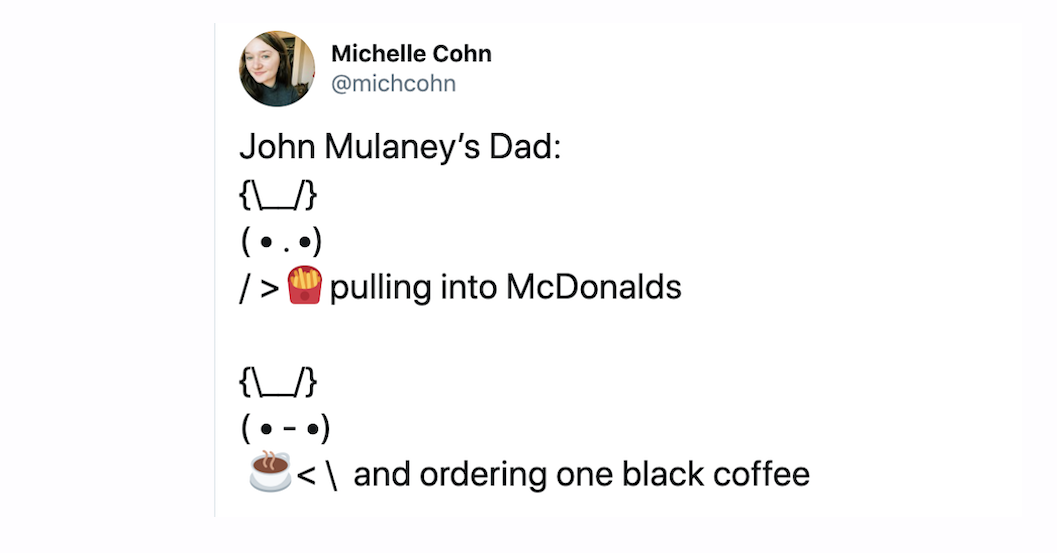Open Michelle Cohn's profile avatar photo
The image size is (1057, 553).
click(x=277, y=68)
